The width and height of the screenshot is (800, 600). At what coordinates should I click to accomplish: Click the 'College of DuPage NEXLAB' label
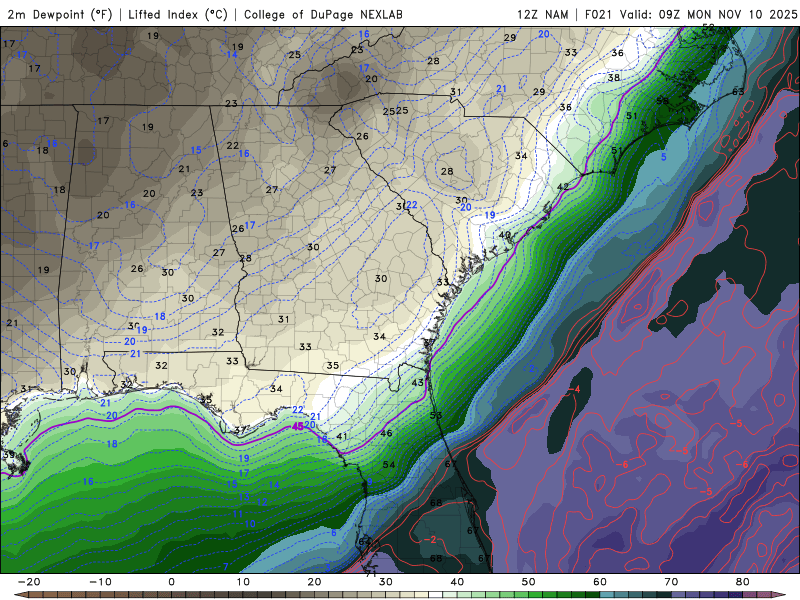pos(323,14)
